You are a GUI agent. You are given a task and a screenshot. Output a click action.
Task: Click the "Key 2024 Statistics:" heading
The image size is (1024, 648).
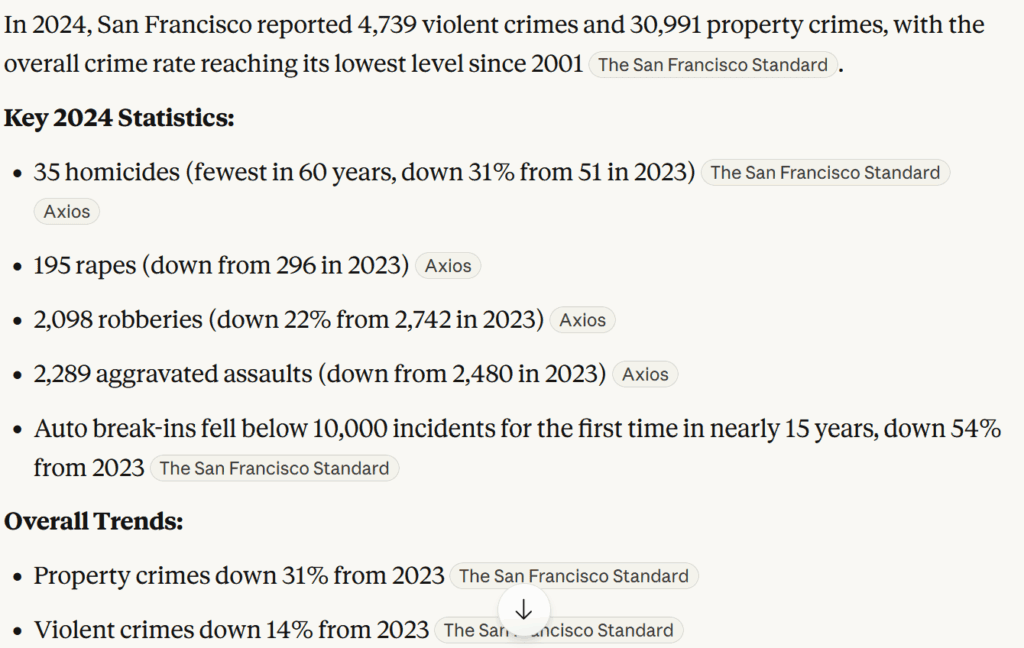(119, 118)
